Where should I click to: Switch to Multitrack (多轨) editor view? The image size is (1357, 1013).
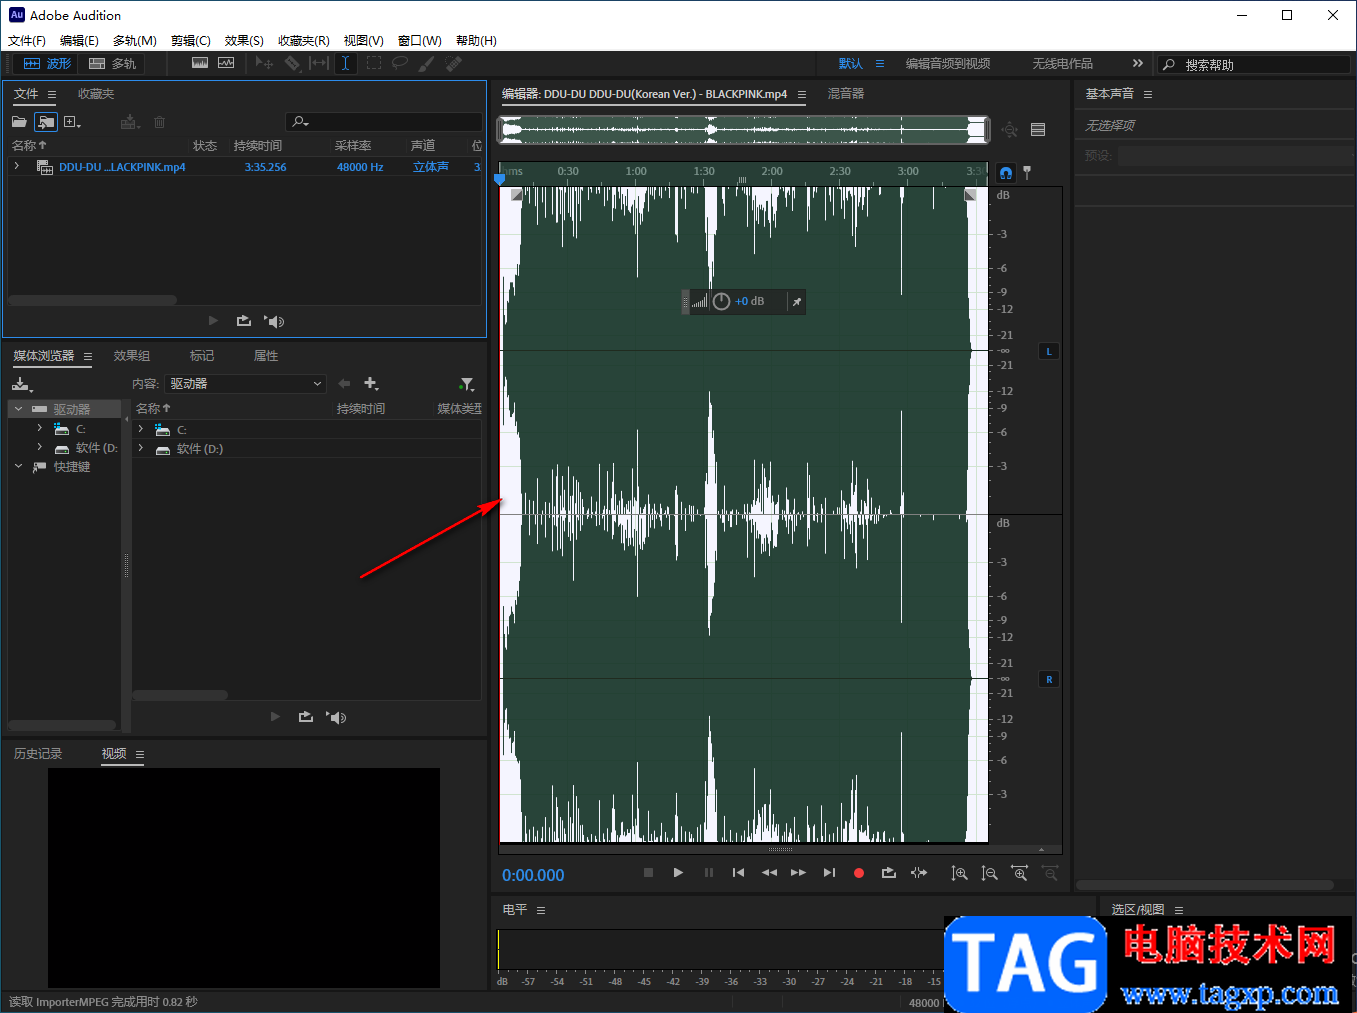pyautogui.click(x=112, y=64)
